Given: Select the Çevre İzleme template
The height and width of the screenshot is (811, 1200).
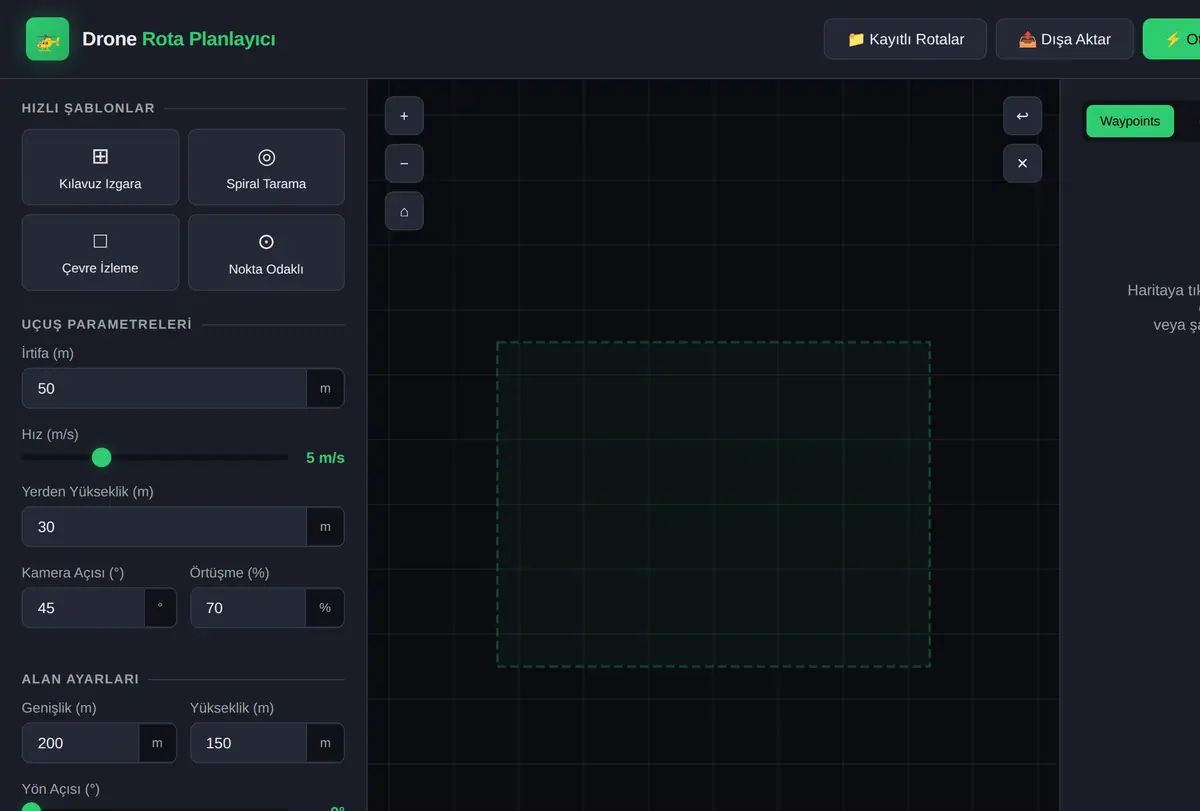Looking at the screenshot, I should pyautogui.click(x=100, y=253).
